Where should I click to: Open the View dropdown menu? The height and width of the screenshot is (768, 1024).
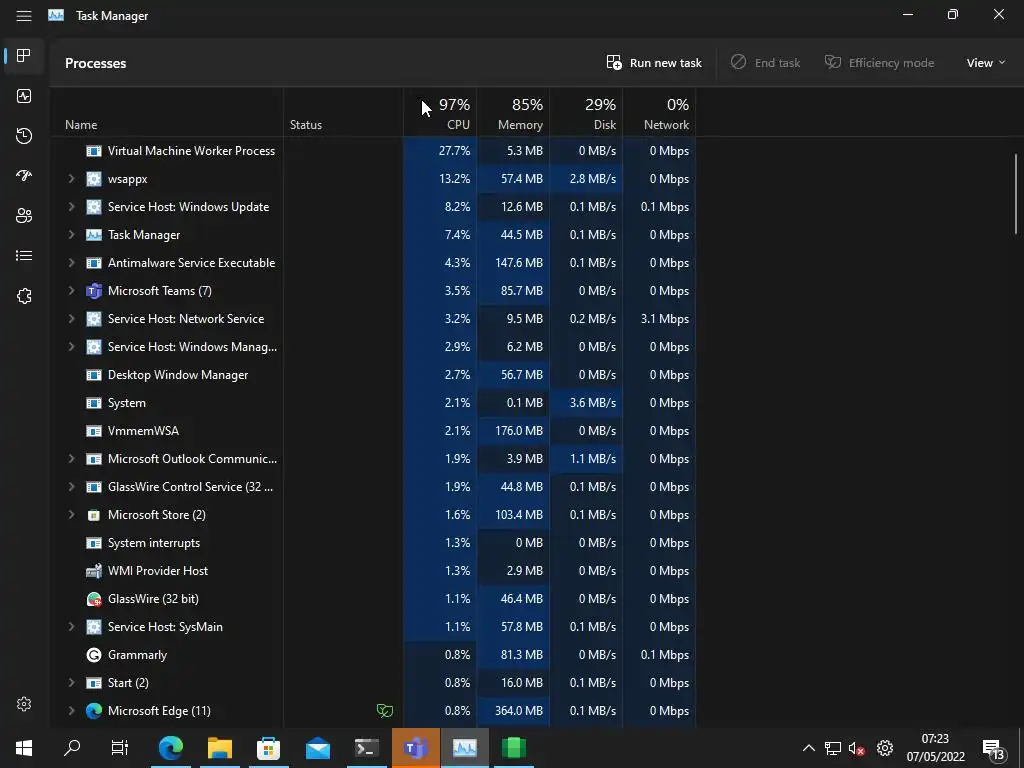[x=985, y=63]
